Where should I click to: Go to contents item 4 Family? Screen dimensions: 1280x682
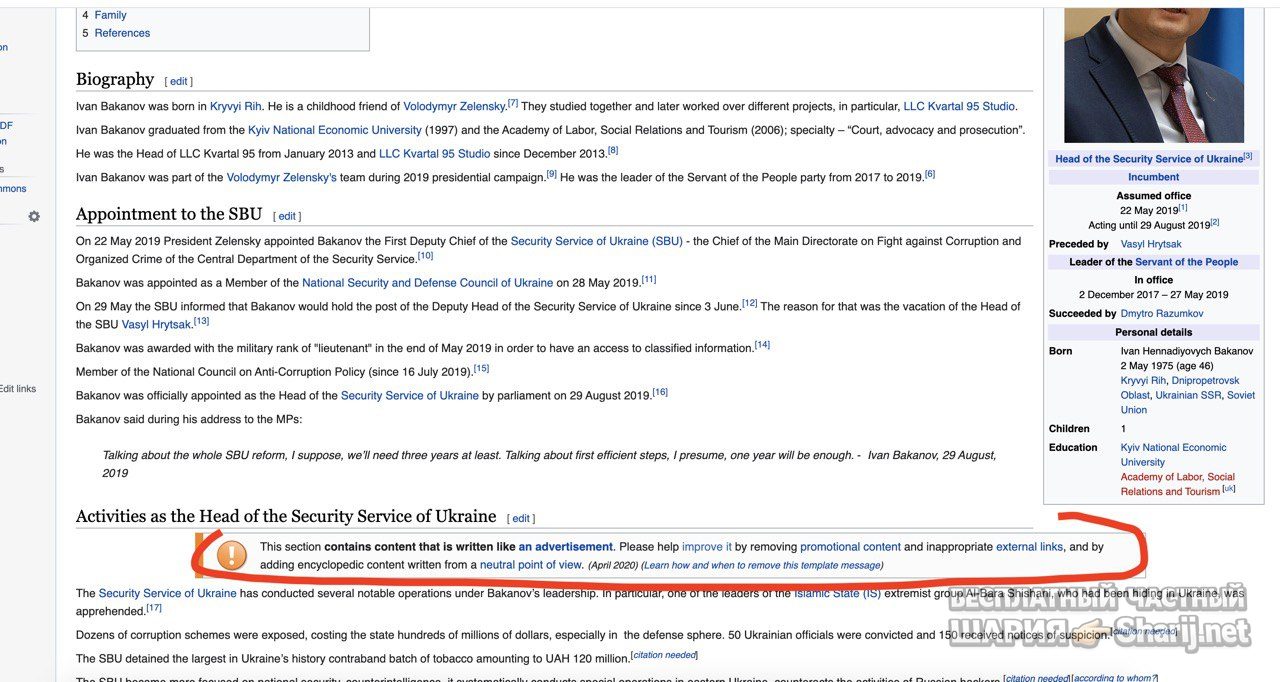pos(110,15)
